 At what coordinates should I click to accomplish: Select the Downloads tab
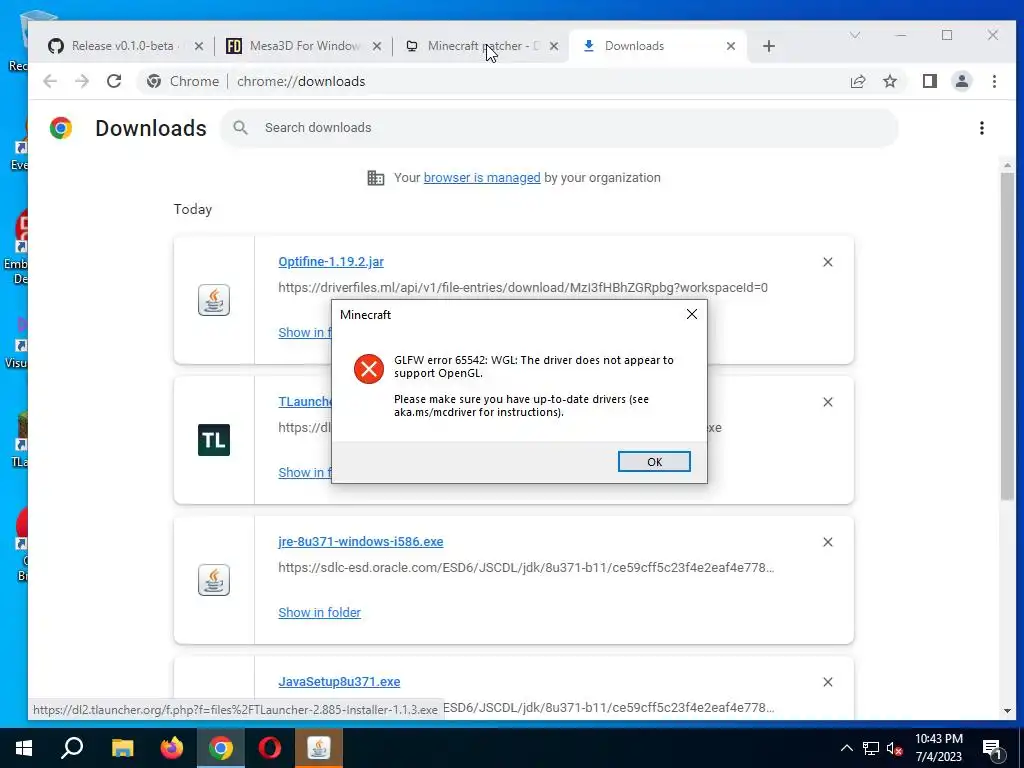(x=658, y=46)
